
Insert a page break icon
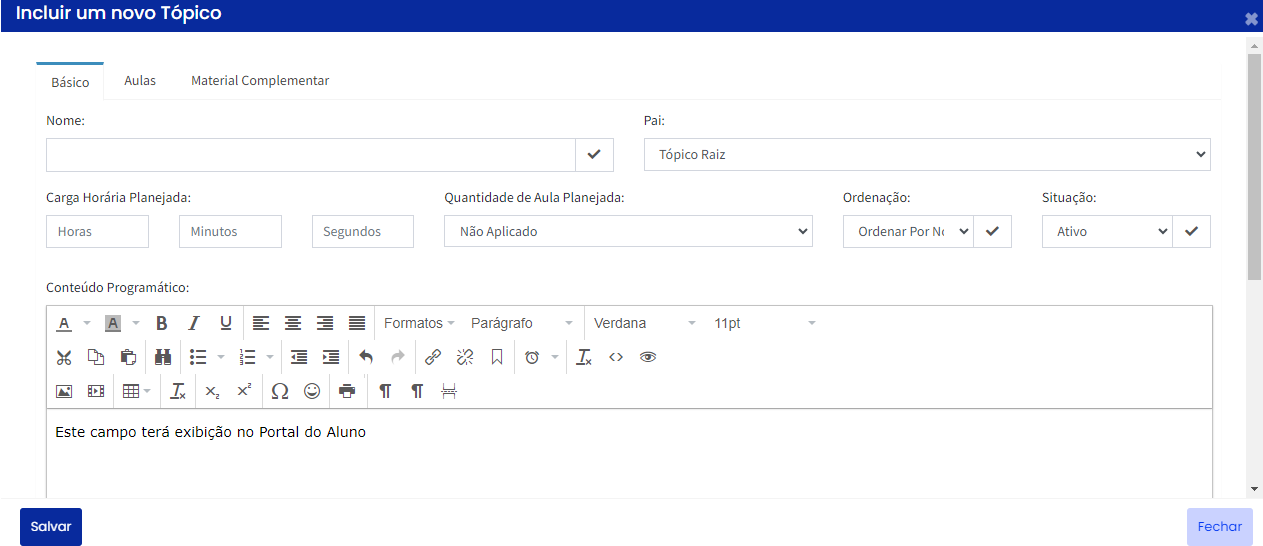pos(449,391)
